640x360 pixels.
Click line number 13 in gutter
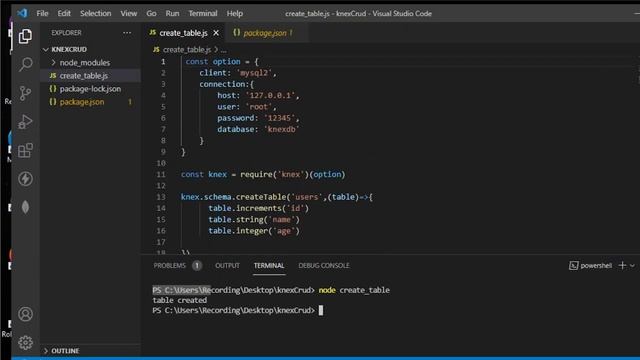[161, 197]
